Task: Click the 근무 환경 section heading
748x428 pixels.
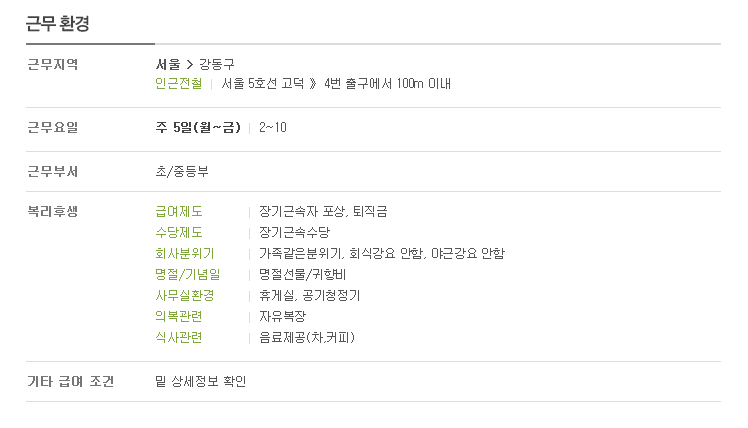Action: click(x=58, y=23)
